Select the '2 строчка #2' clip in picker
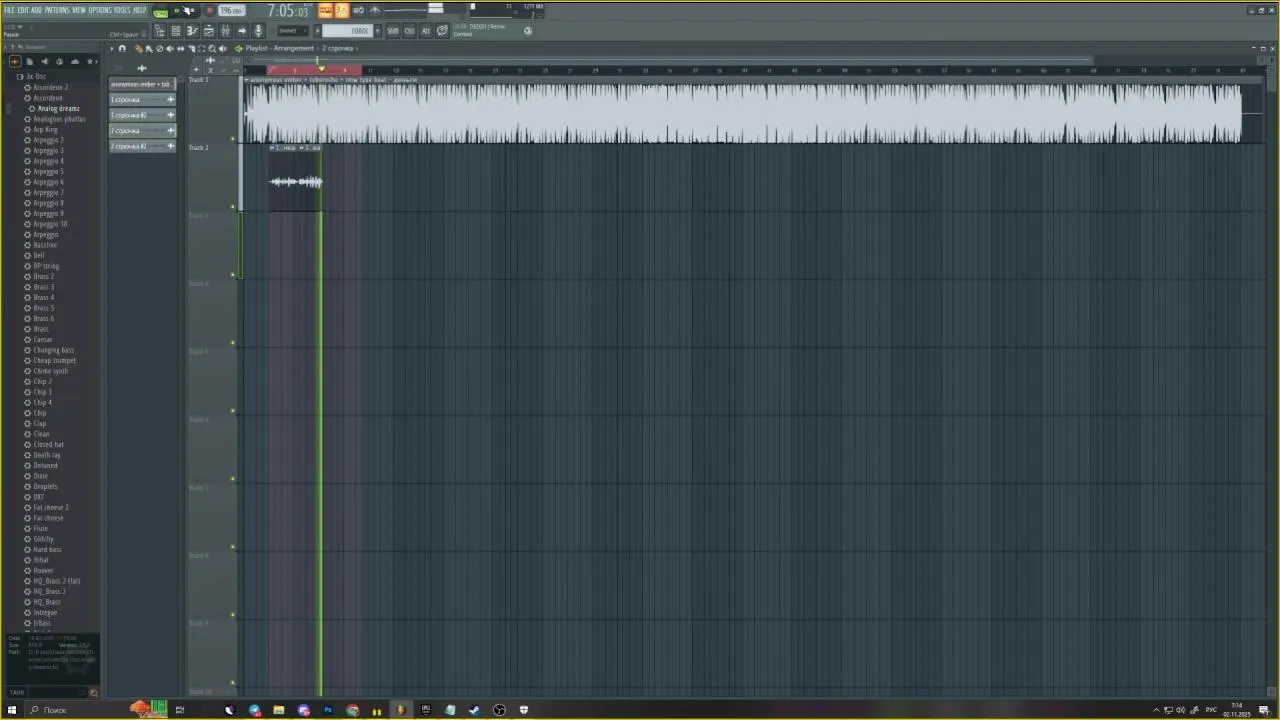Screen dimensions: 1280x720 coord(142,146)
